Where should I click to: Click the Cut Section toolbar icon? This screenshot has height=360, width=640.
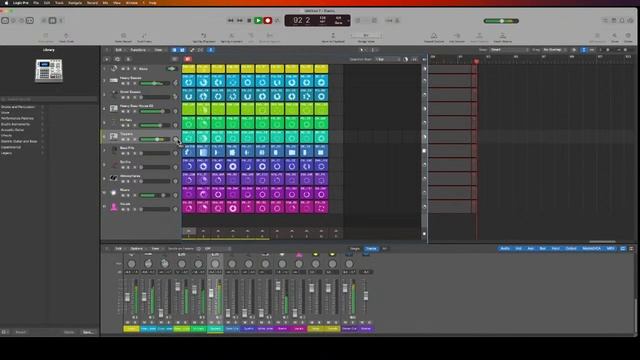click(457, 37)
